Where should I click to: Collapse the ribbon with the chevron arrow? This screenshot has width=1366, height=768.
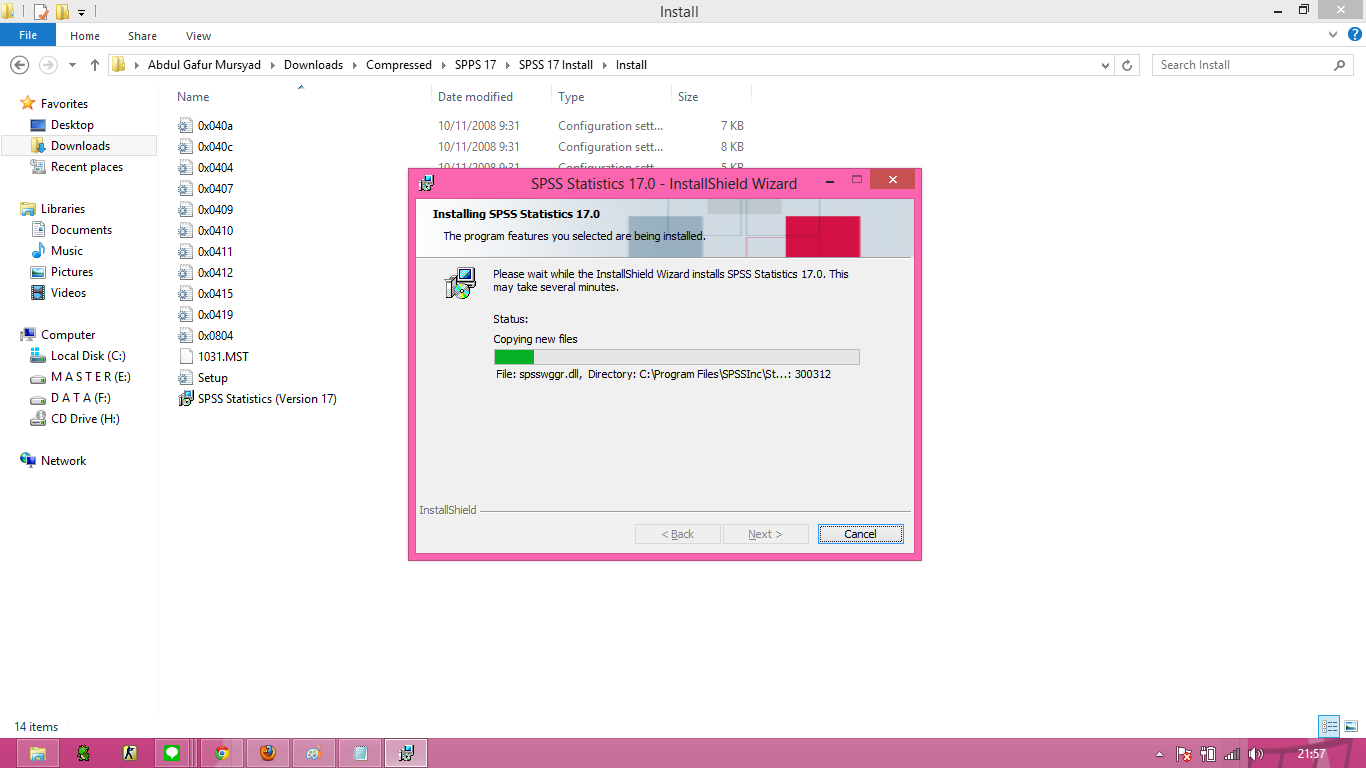pyautogui.click(x=1332, y=34)
